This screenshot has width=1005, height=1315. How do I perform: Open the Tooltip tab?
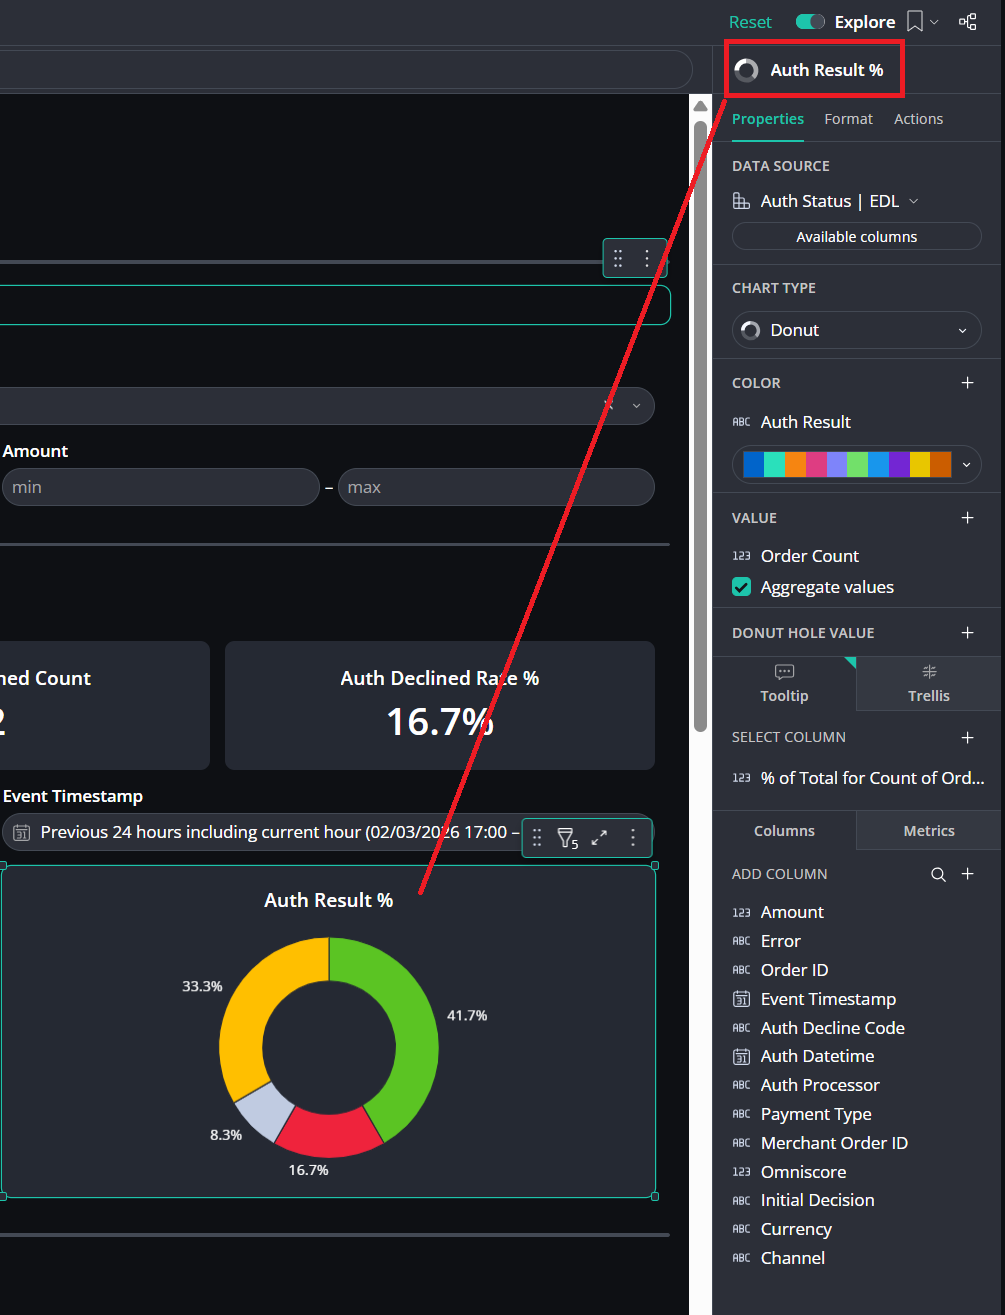pos(784,684)
